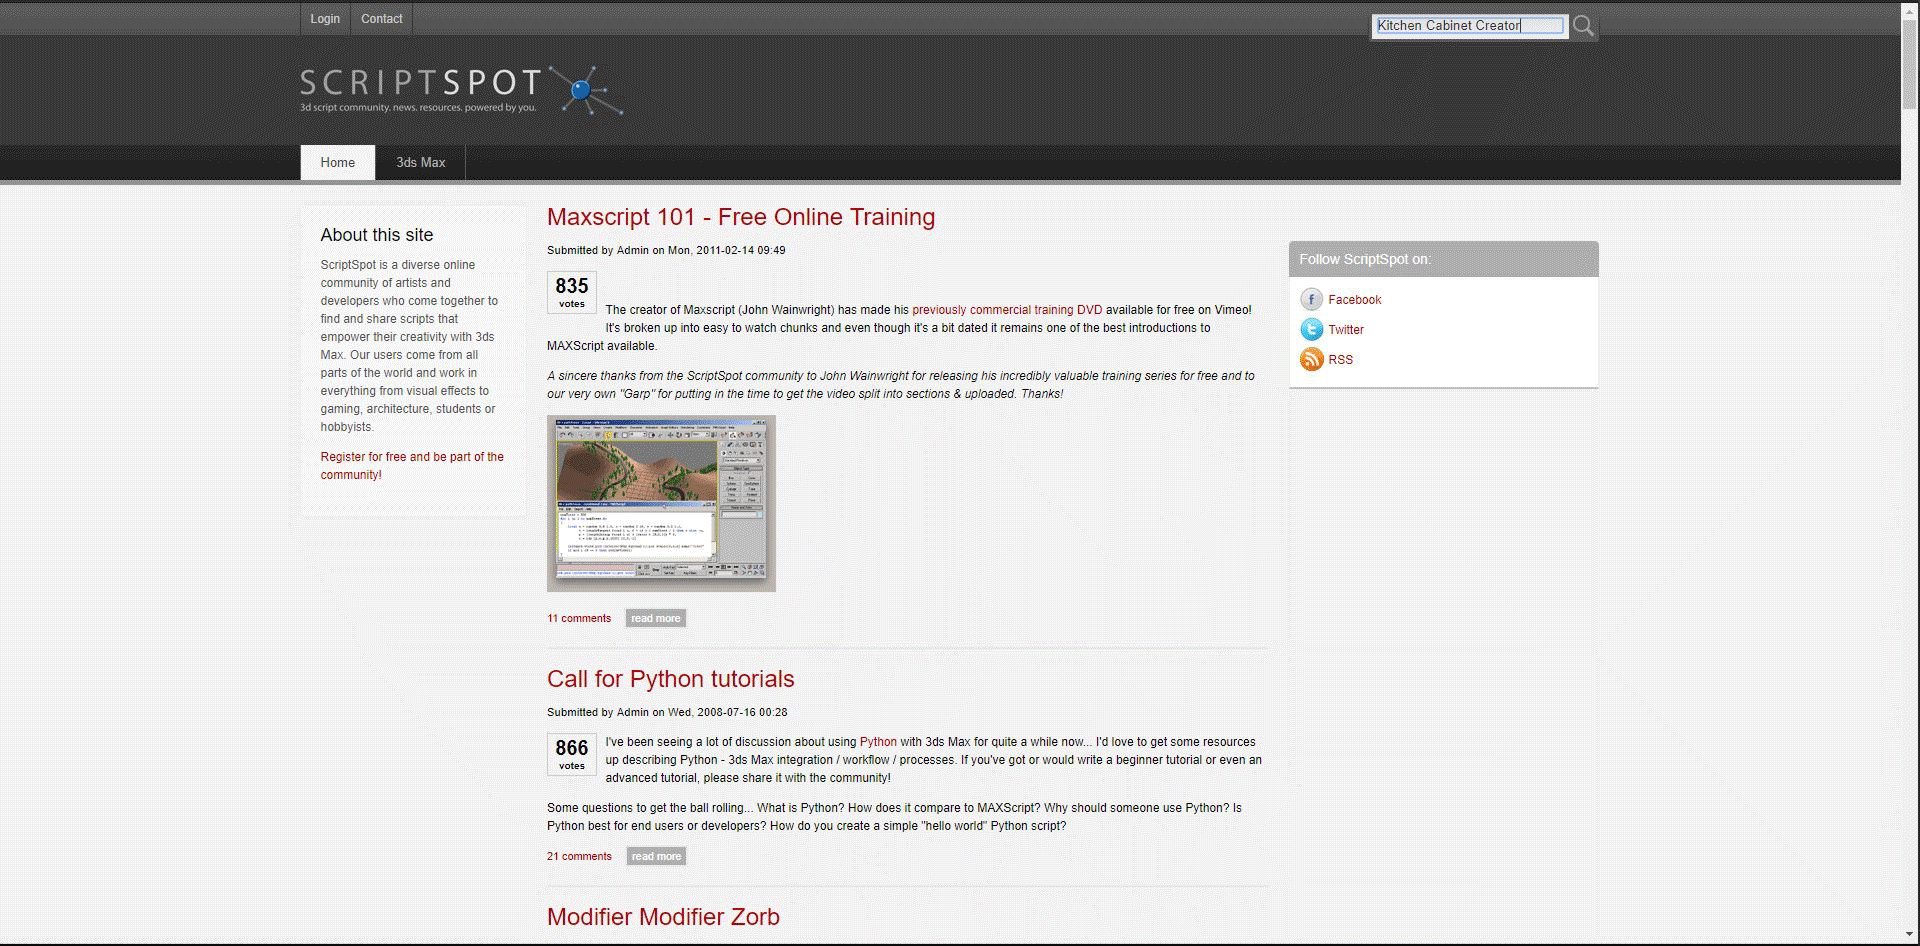Screen dimensions: 1920x946
Task: Click the search magnifier icon
Action: [x=1583, y=26]
